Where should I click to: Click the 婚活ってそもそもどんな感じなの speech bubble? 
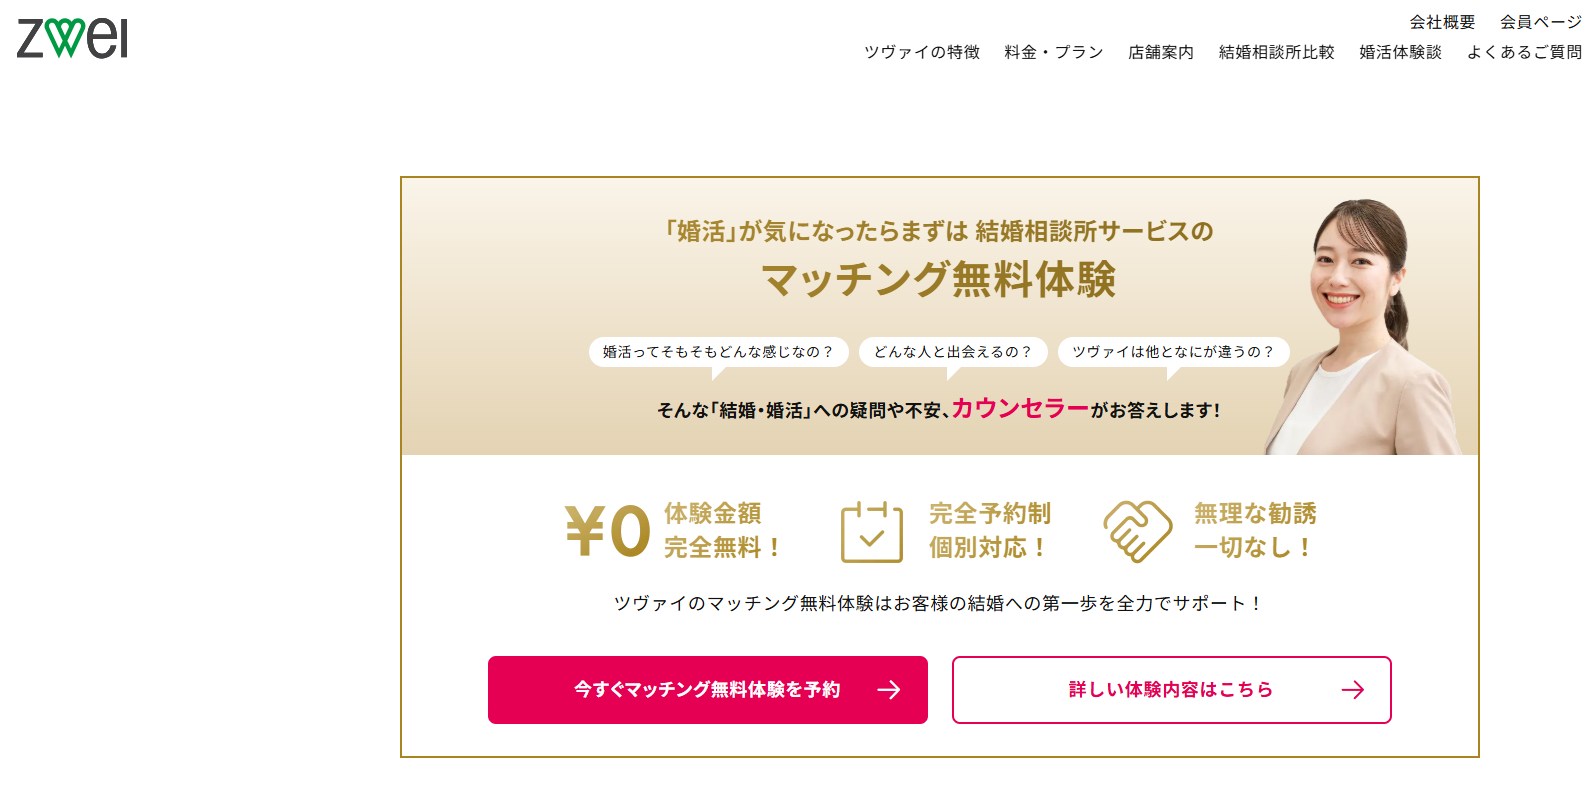718,352
